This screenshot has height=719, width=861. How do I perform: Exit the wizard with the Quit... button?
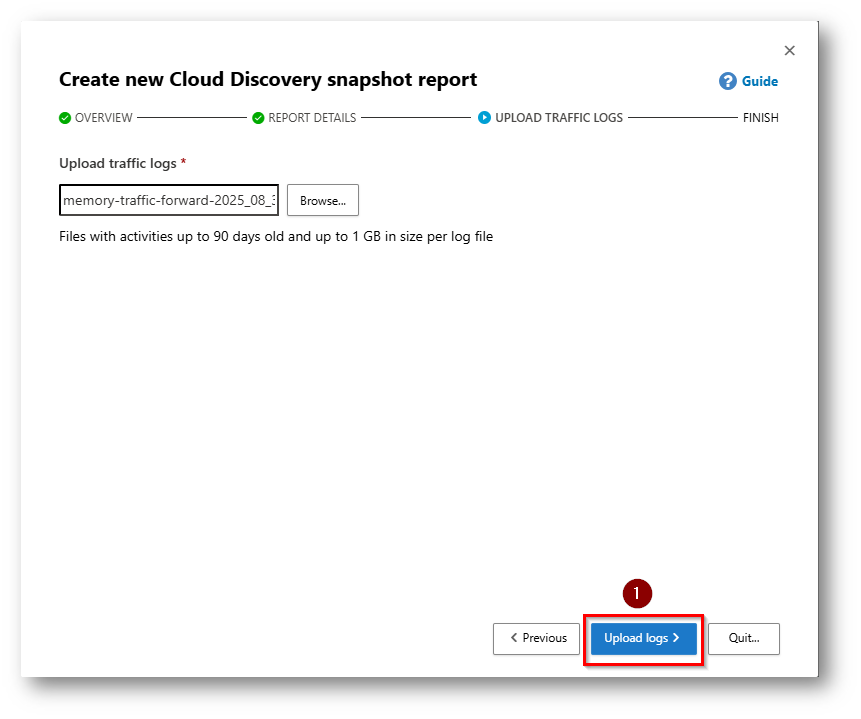click(x=743, y=638)
